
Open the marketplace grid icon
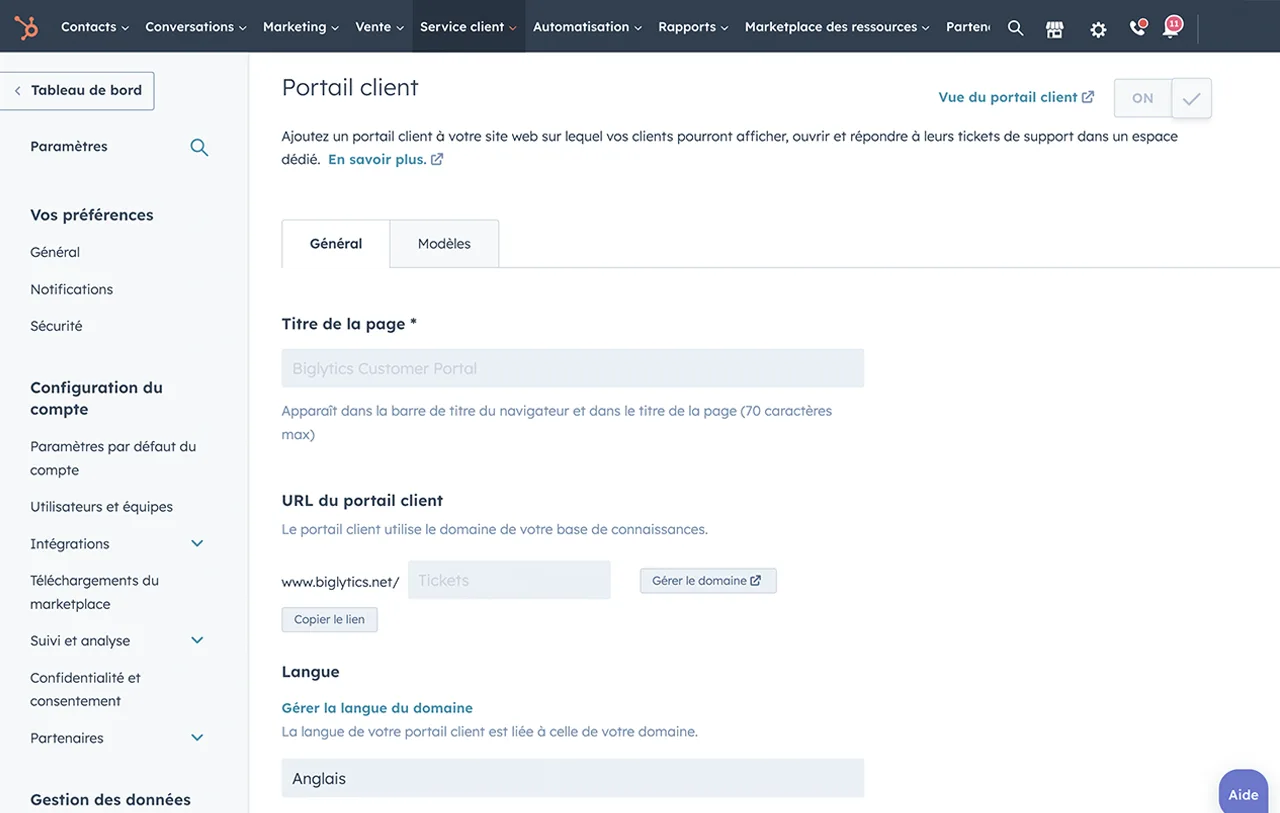[x=1054, y=28]
